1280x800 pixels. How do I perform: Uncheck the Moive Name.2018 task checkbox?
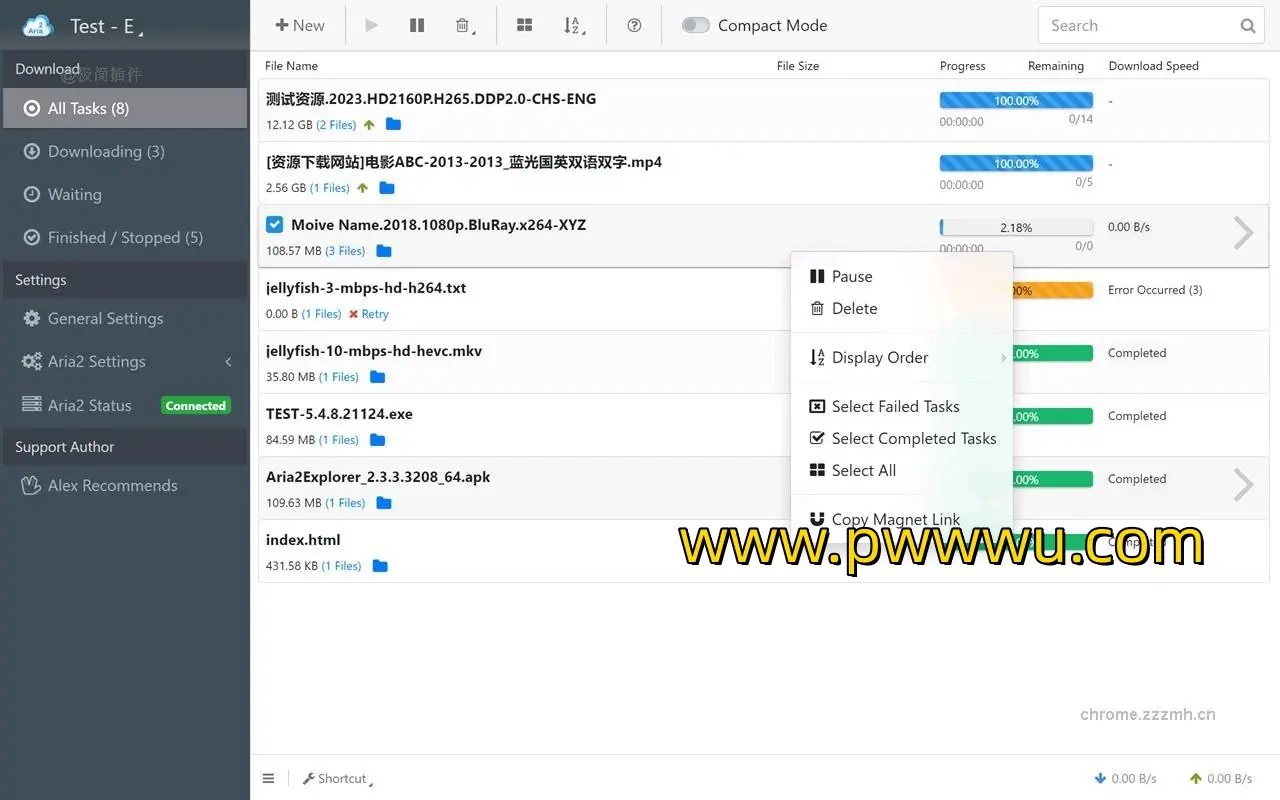[275, 225]
